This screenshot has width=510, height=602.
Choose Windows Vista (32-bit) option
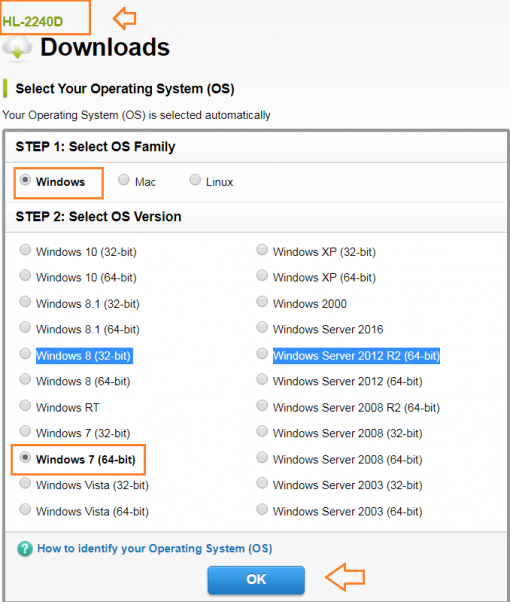tap(25, 483)
